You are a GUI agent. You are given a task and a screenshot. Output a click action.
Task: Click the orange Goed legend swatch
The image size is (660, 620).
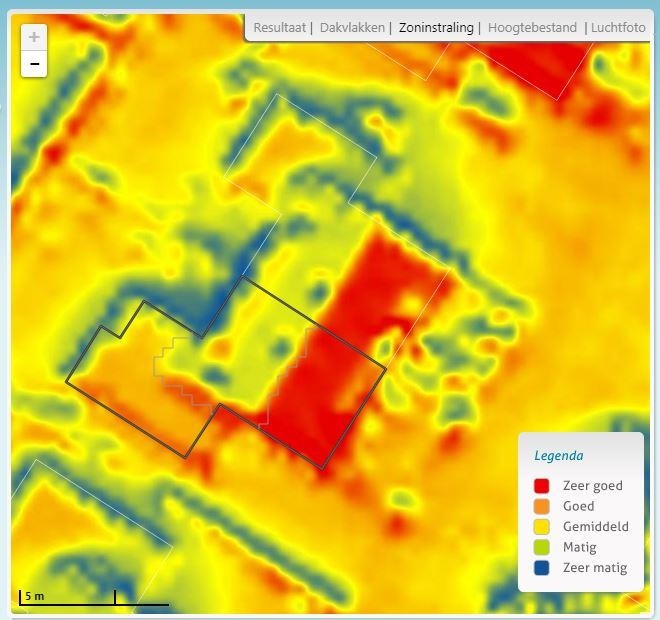click(542, 506)
